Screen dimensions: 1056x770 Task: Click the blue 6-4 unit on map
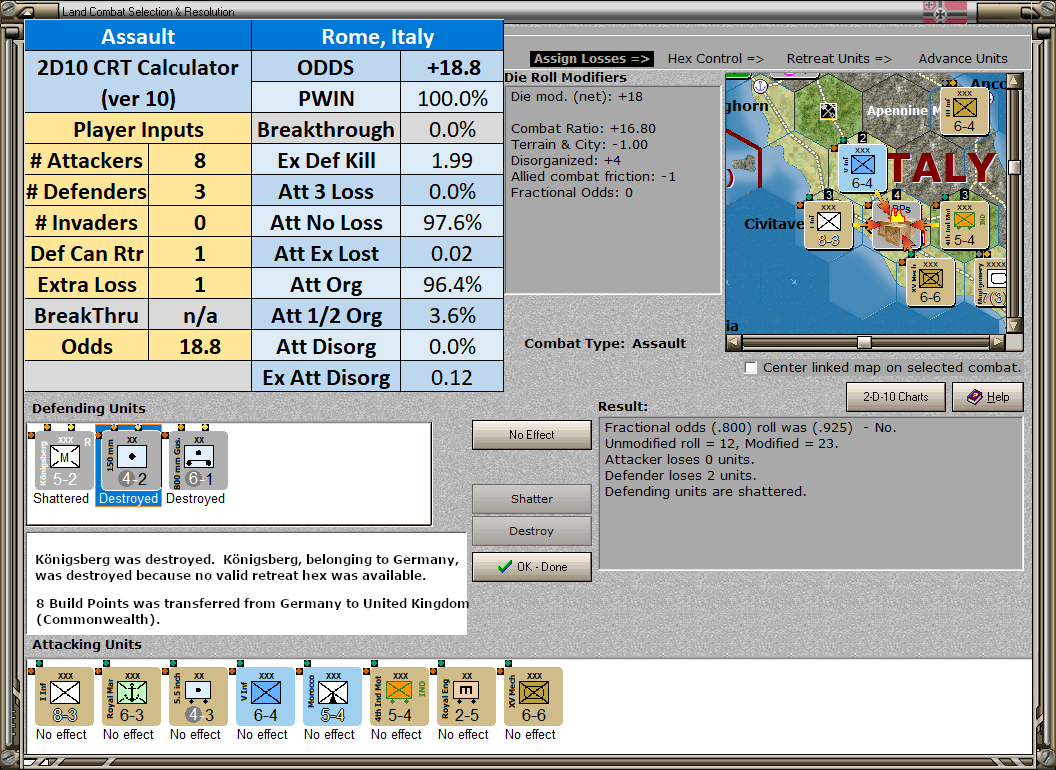coord(862,168)
